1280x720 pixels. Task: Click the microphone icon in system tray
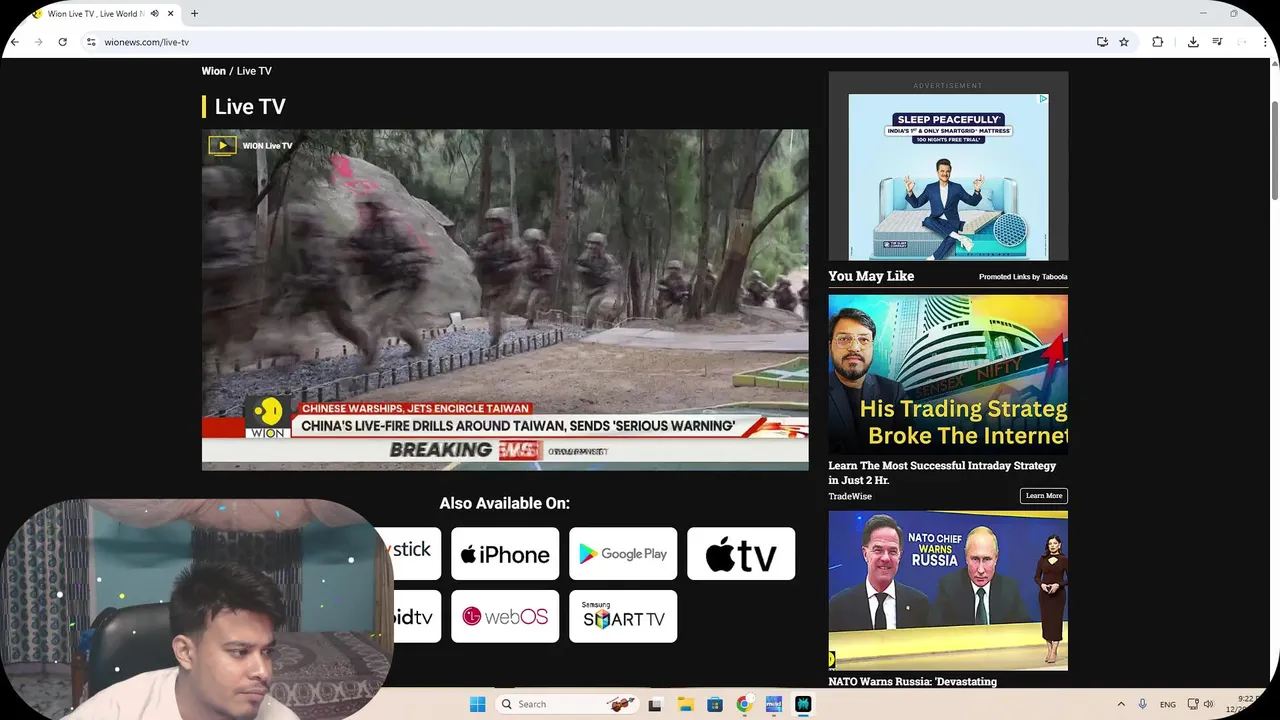click(1142, 704)
